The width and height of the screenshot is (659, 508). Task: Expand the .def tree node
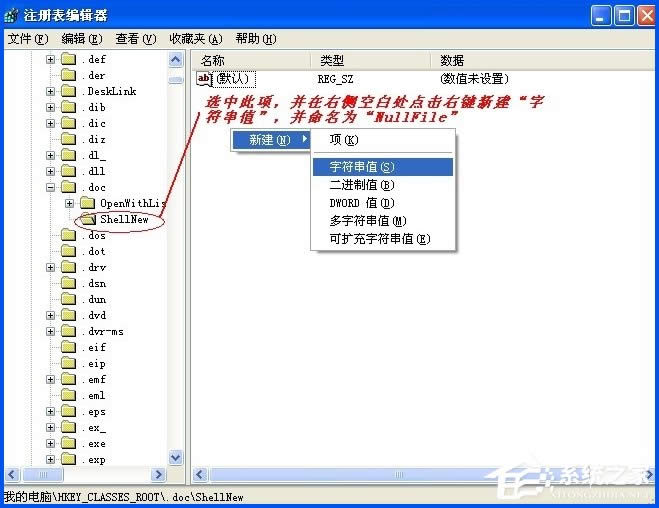(x=50, y=59)
